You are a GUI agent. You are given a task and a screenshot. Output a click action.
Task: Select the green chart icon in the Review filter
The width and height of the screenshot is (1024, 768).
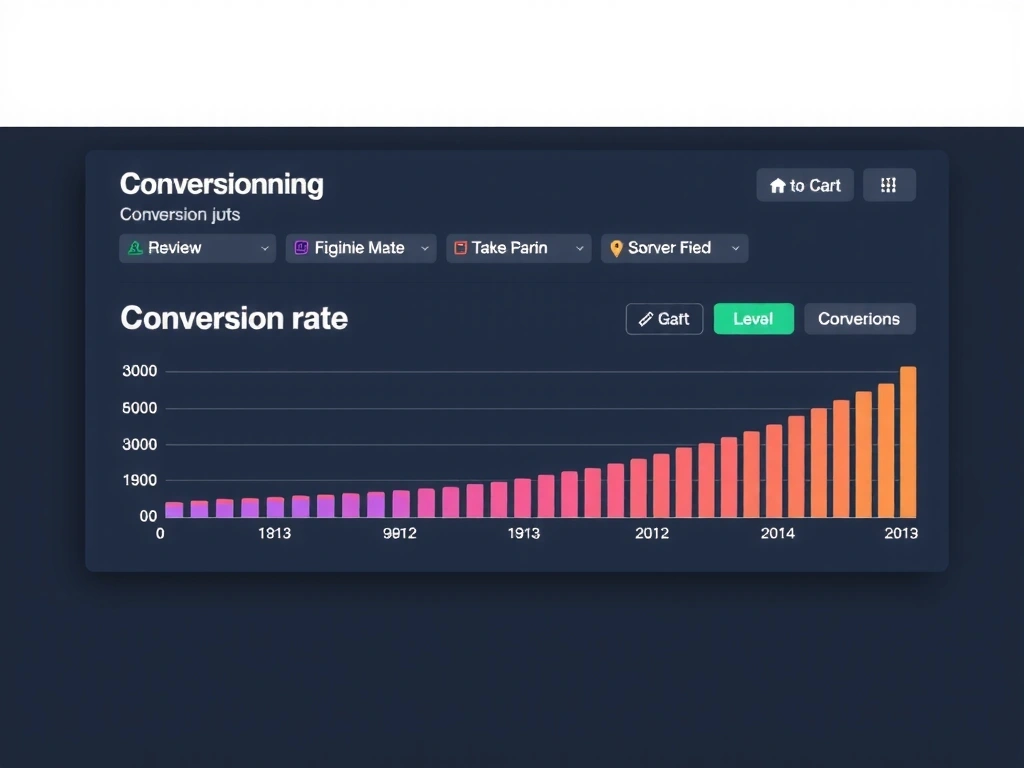pos(137,247)
